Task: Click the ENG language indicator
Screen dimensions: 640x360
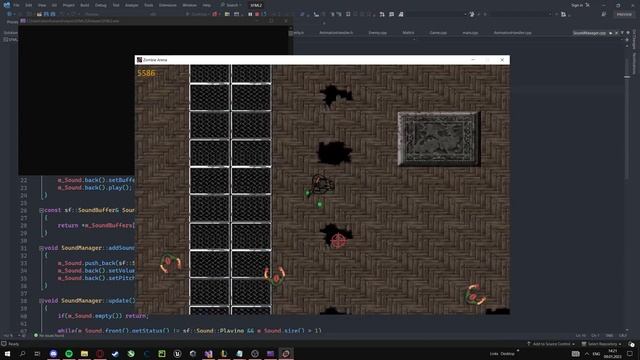Action: pyautogui.click(x=596, y=353)
